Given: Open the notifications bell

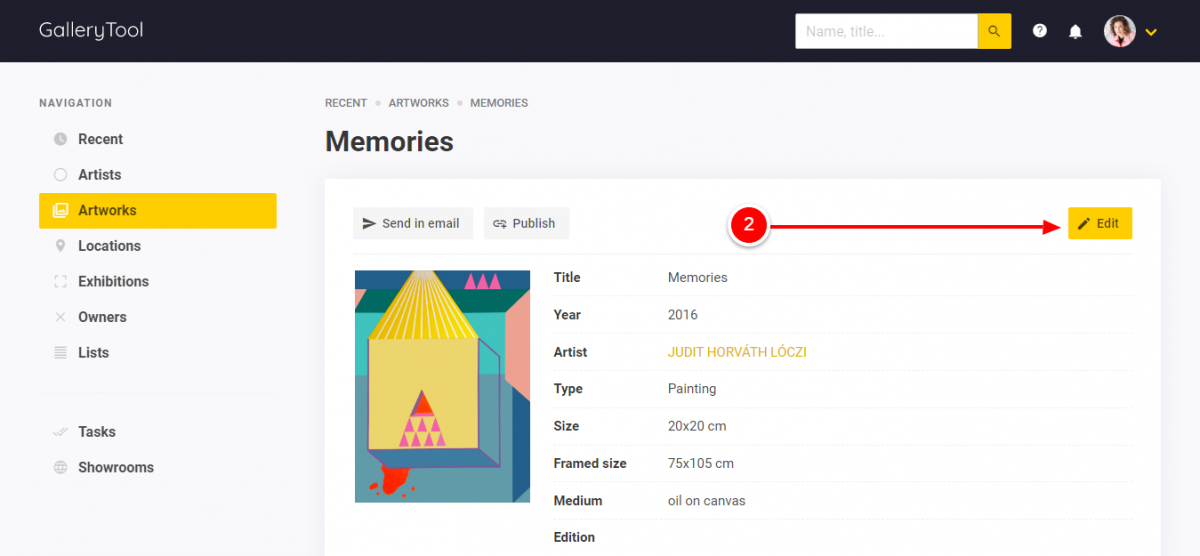Looking at the screenshot, I should (x=1075, y=31).
